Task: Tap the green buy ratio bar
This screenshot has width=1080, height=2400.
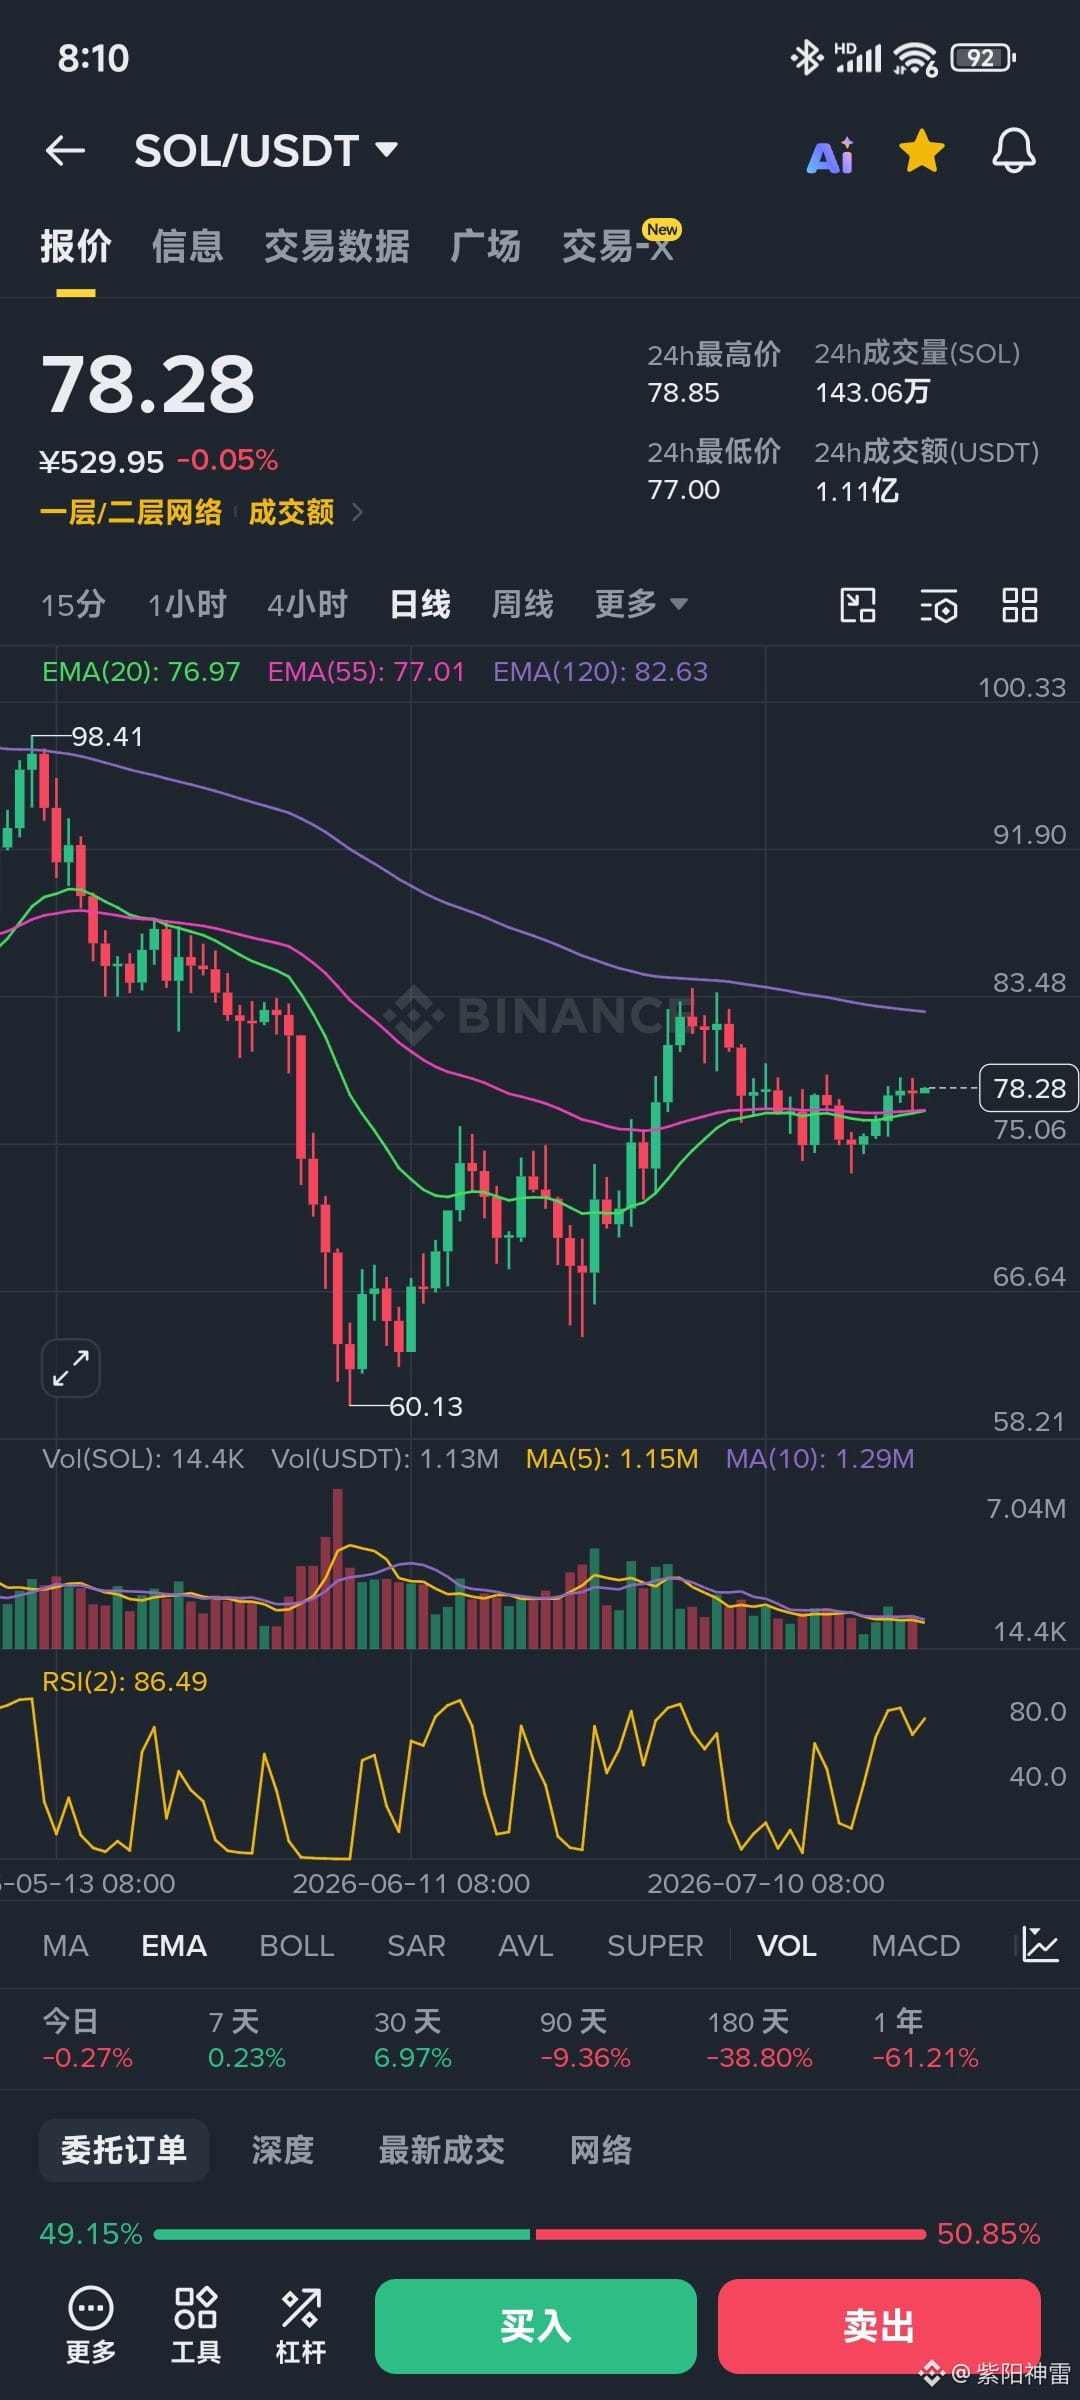Action: pos(342,2234)
